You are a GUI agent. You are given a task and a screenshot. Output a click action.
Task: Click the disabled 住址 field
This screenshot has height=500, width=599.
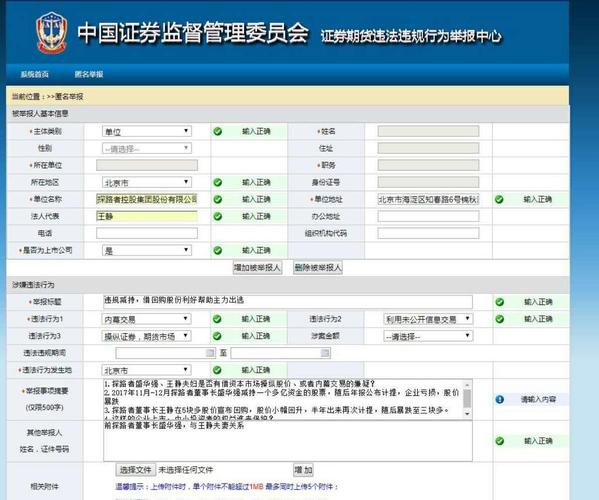pyautogui.click(x=428, y=149)
